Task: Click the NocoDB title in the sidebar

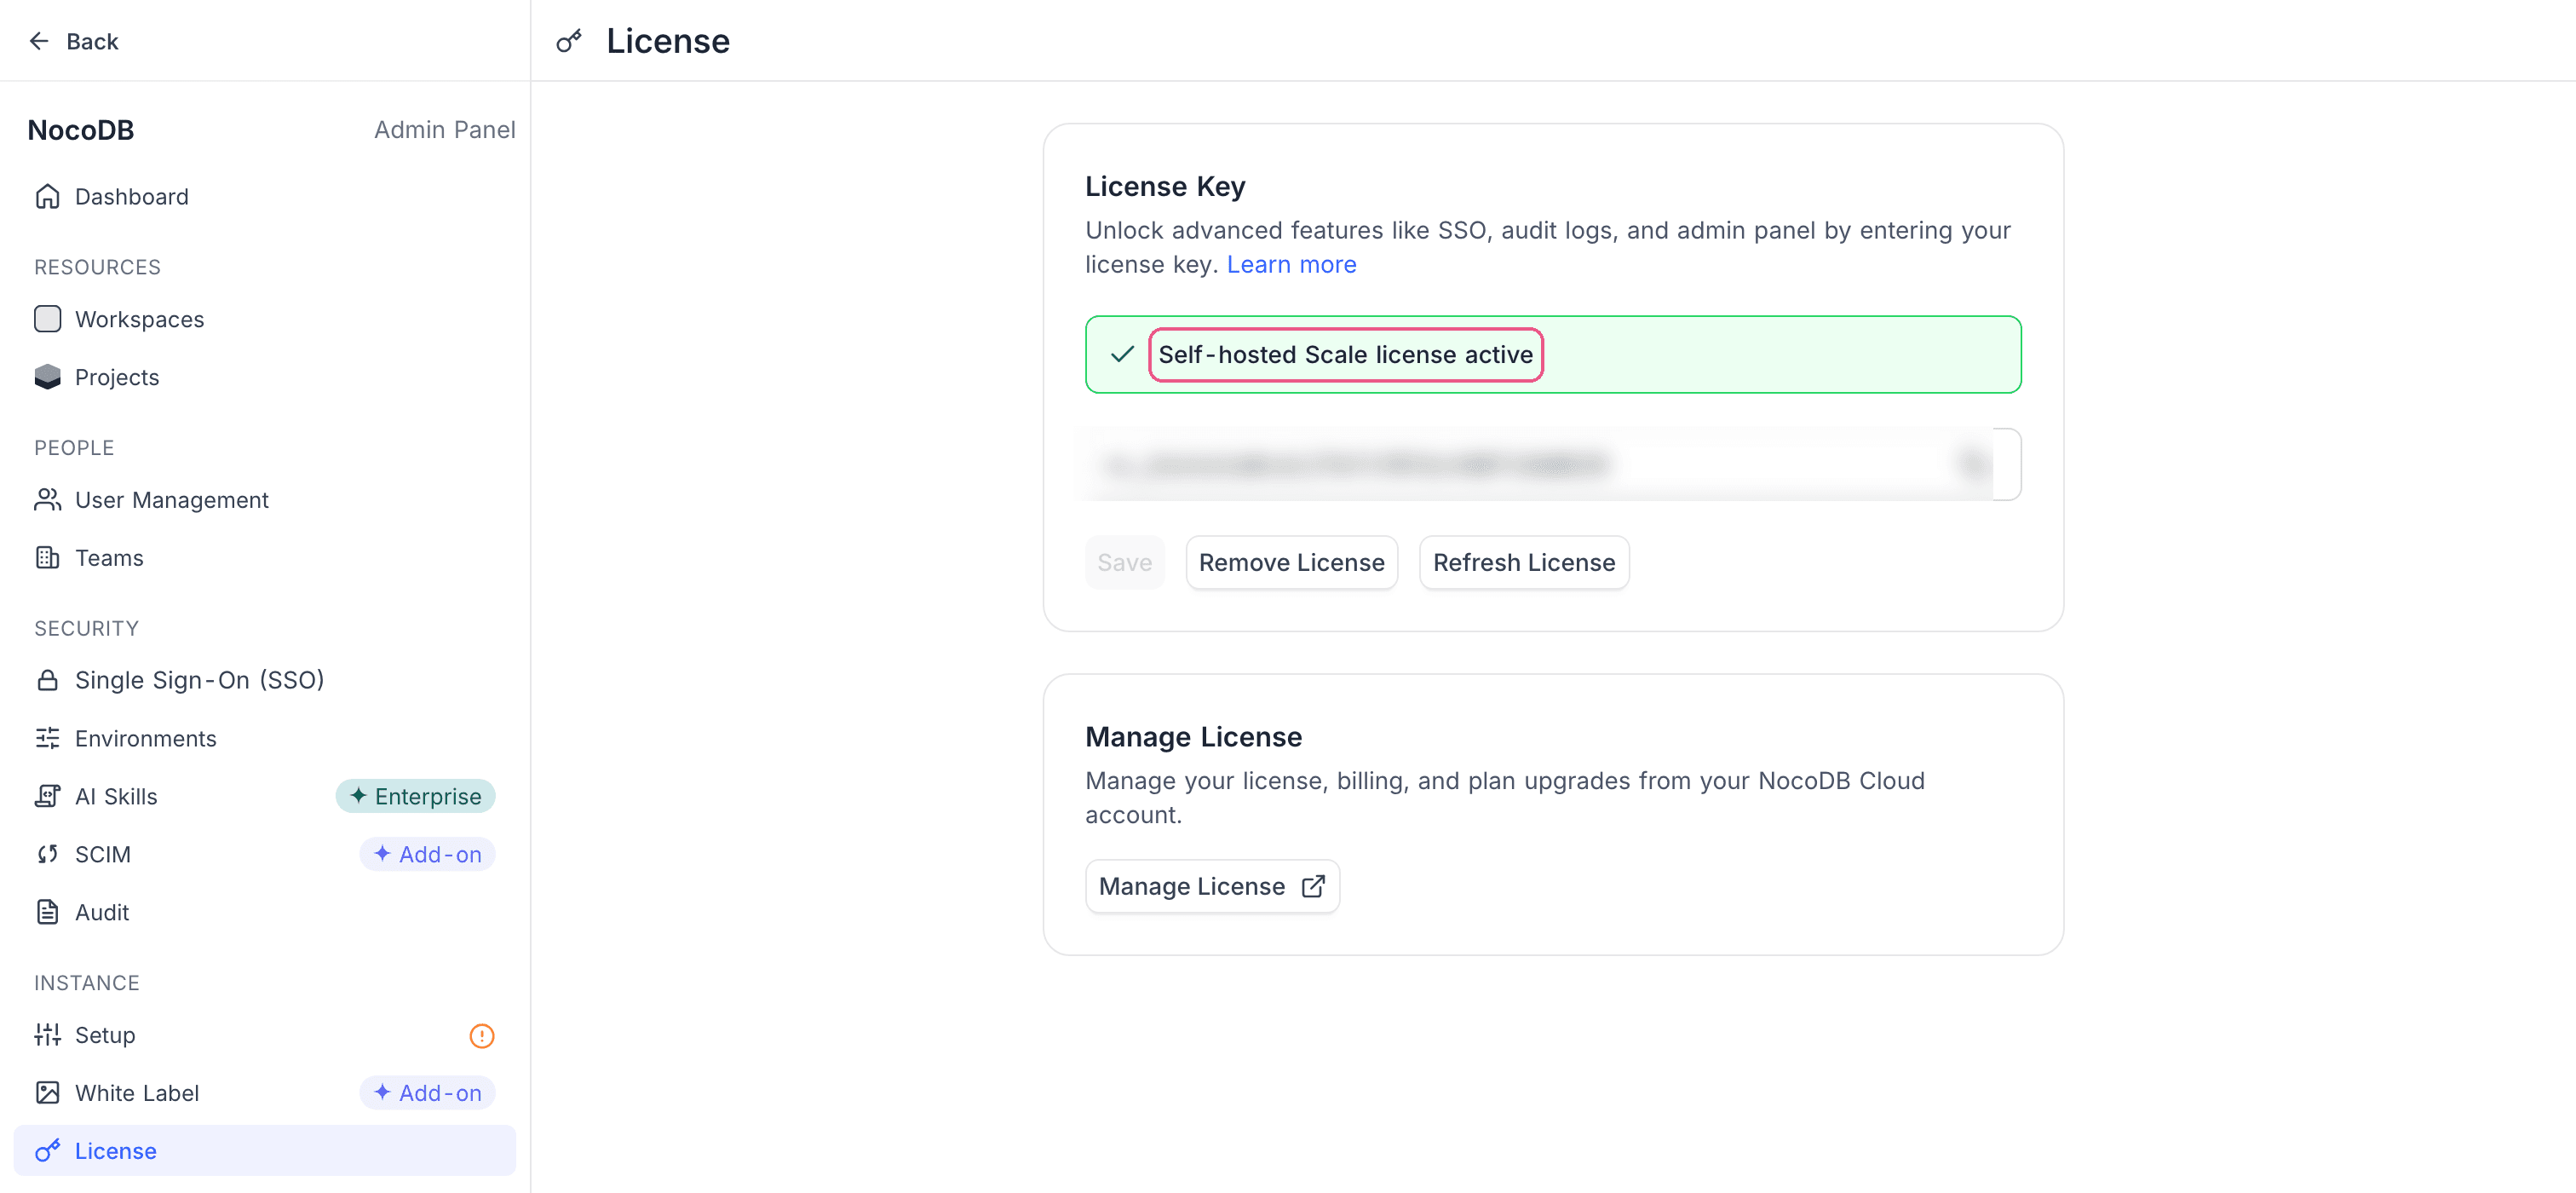Action: click(80, 130)
